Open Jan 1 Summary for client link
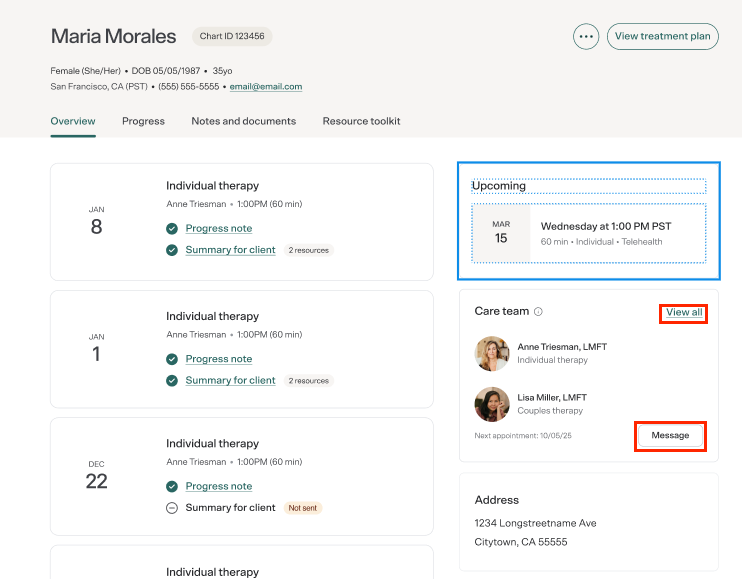This screenshot has width=742, height=579. (x=230, y=380)
